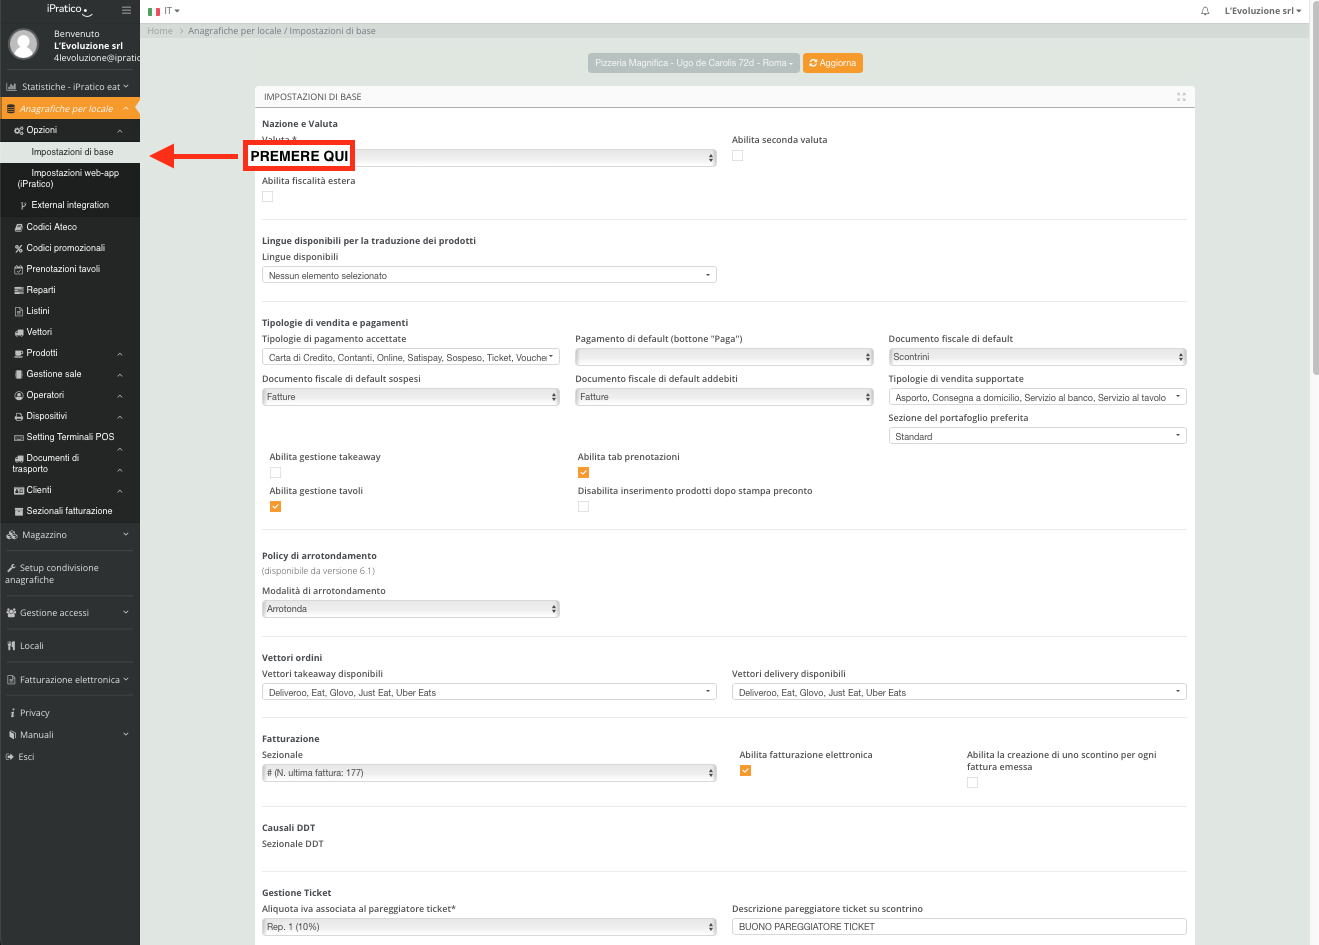
Task: Click the notification bell icon
Action: (1205, 11)
